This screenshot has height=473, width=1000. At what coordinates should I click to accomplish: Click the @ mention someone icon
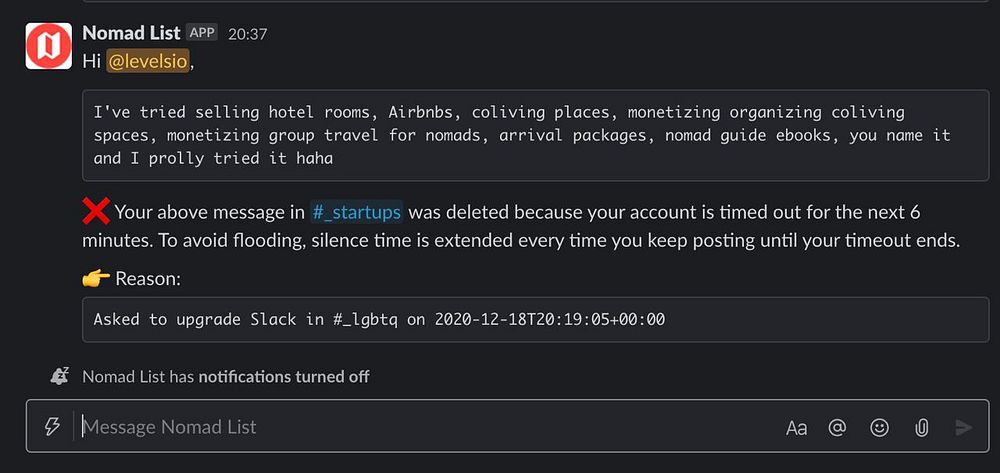(838, 428)
